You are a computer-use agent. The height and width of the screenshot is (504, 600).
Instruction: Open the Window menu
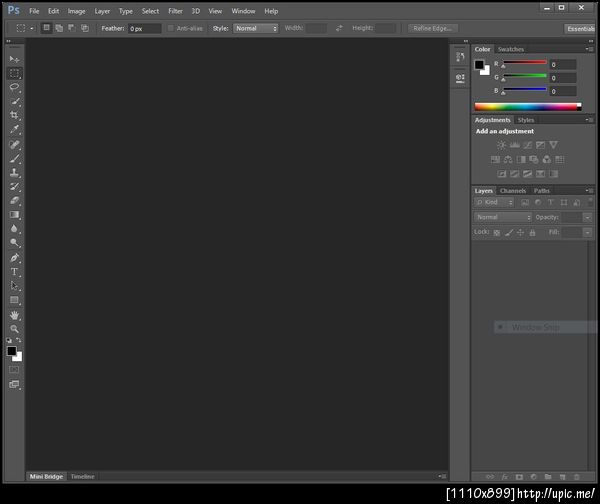[x=243, y=11]
